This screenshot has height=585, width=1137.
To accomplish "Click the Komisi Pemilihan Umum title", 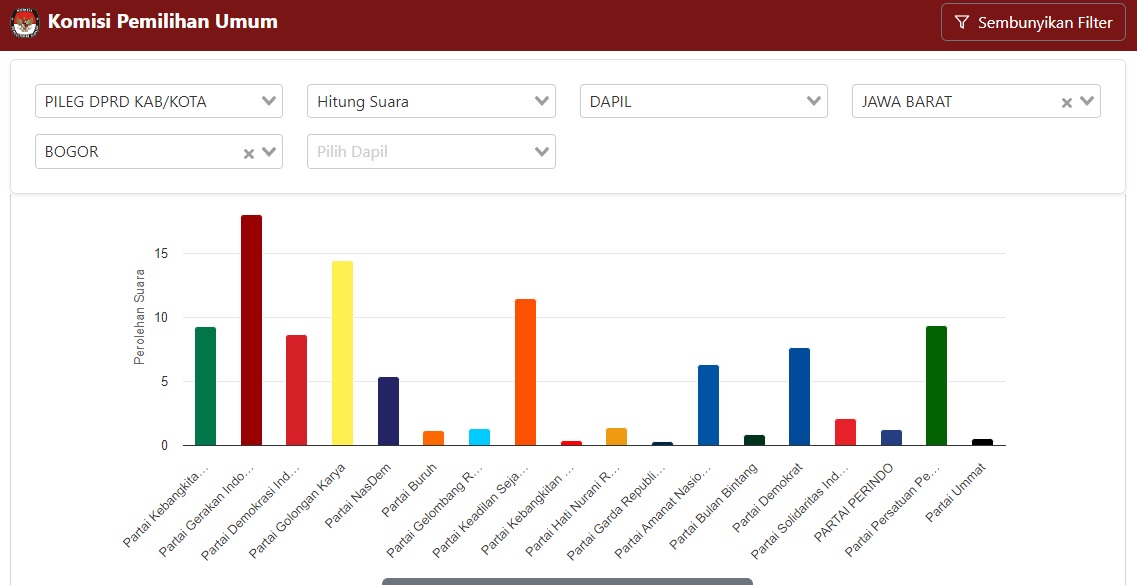I will (x=162, y=22).
